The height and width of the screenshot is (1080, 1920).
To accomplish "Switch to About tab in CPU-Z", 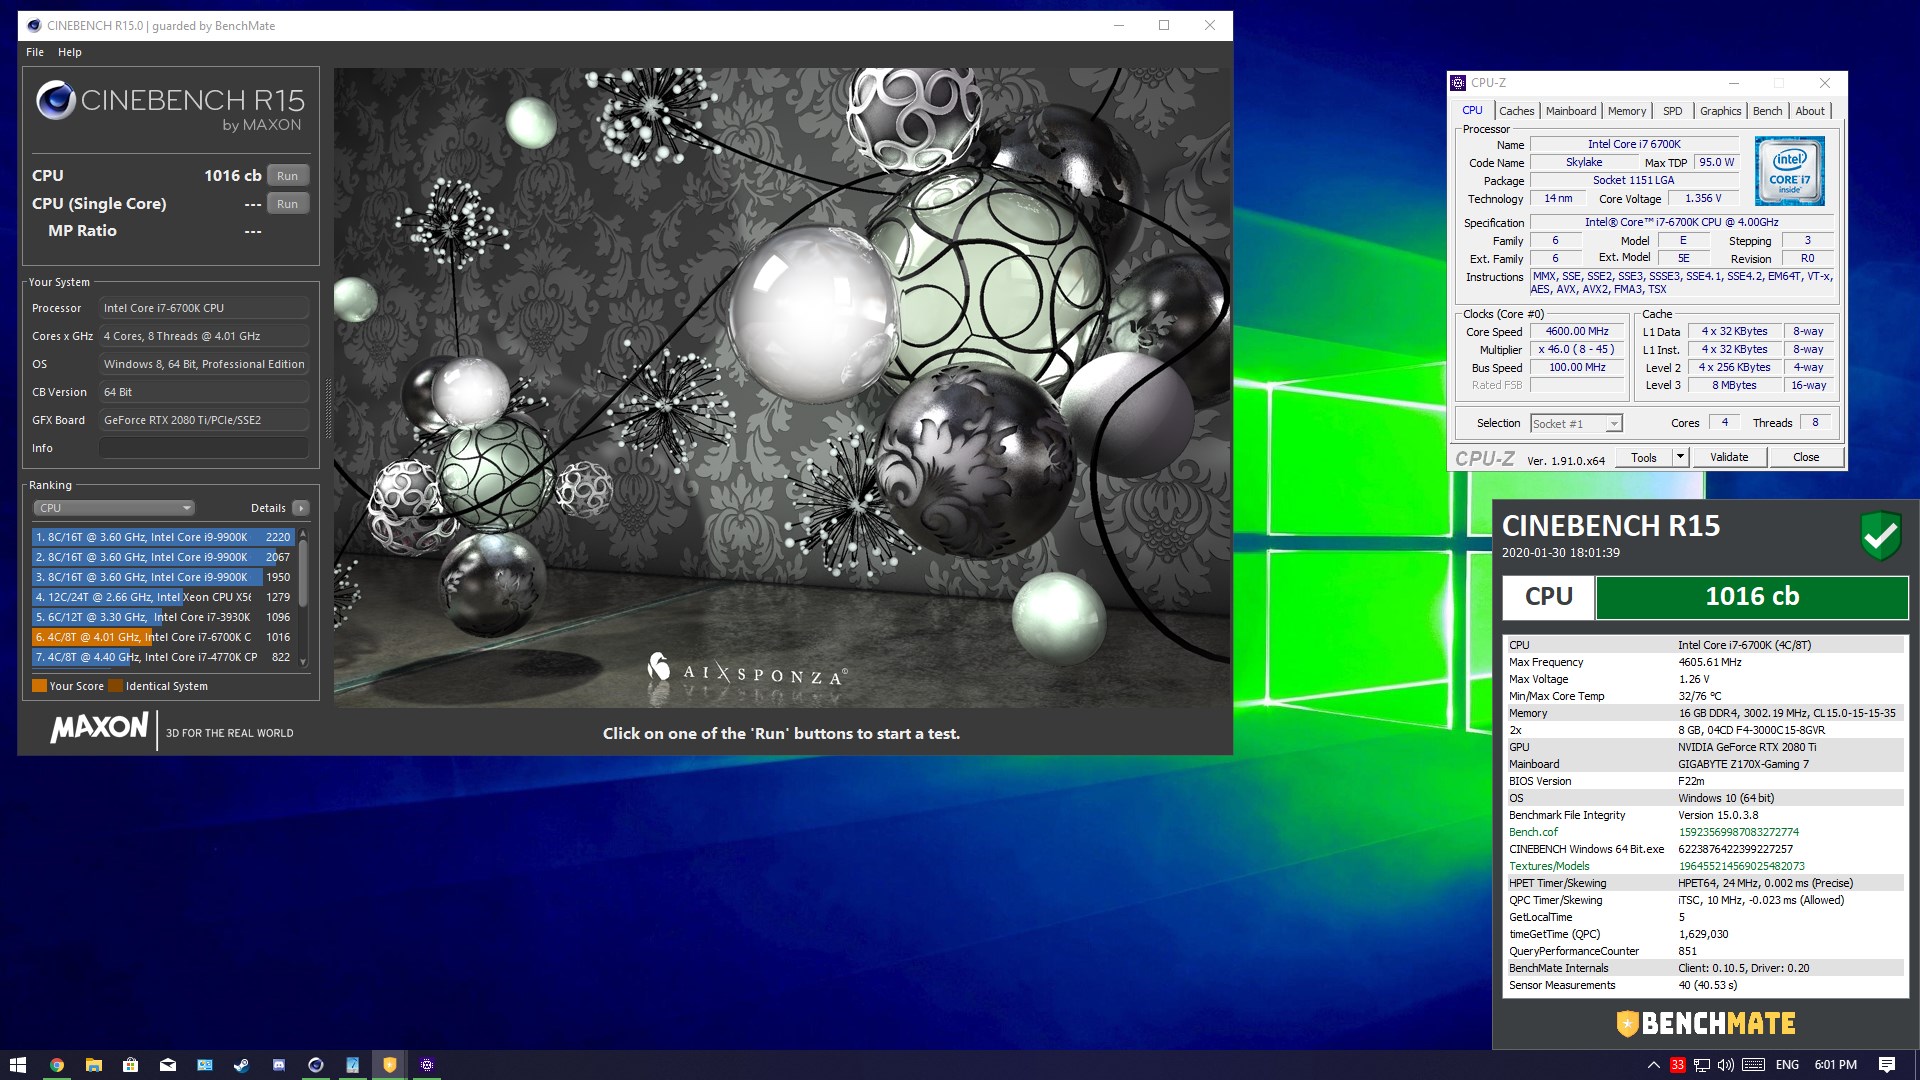I will pyautogui.click(x=1810, y=111).
